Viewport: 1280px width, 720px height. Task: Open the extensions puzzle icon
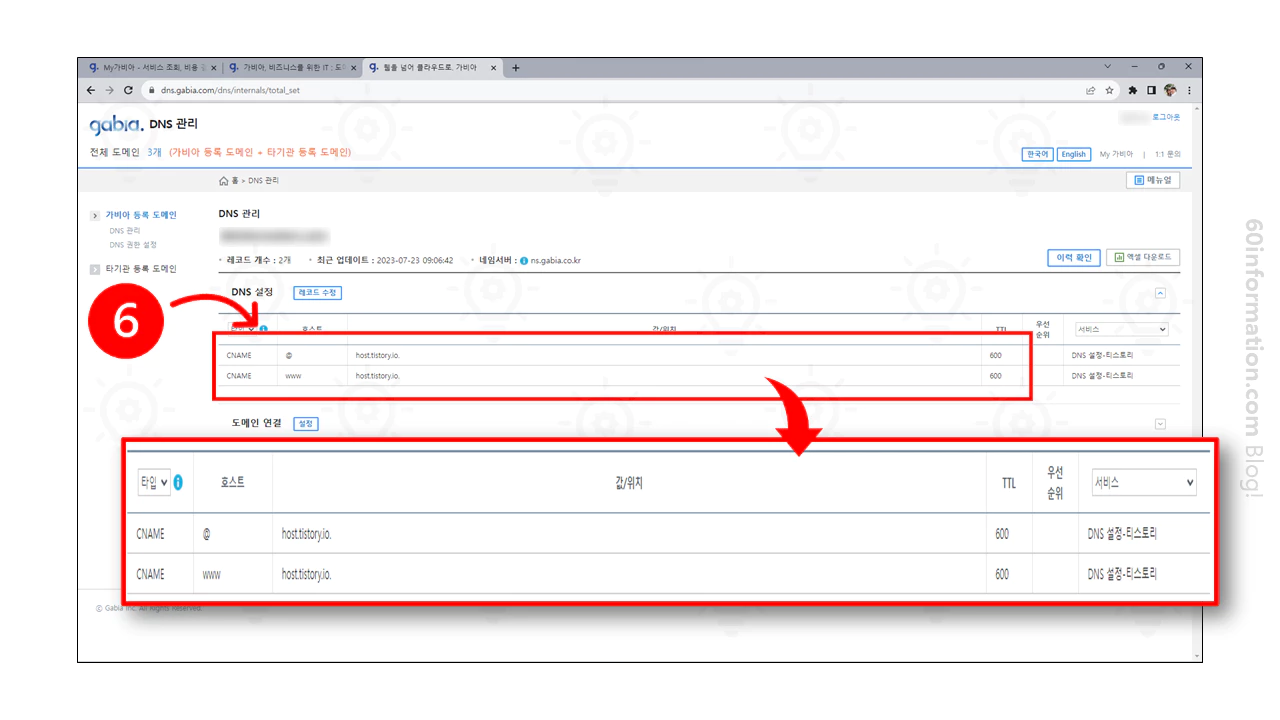[1133, 90]
